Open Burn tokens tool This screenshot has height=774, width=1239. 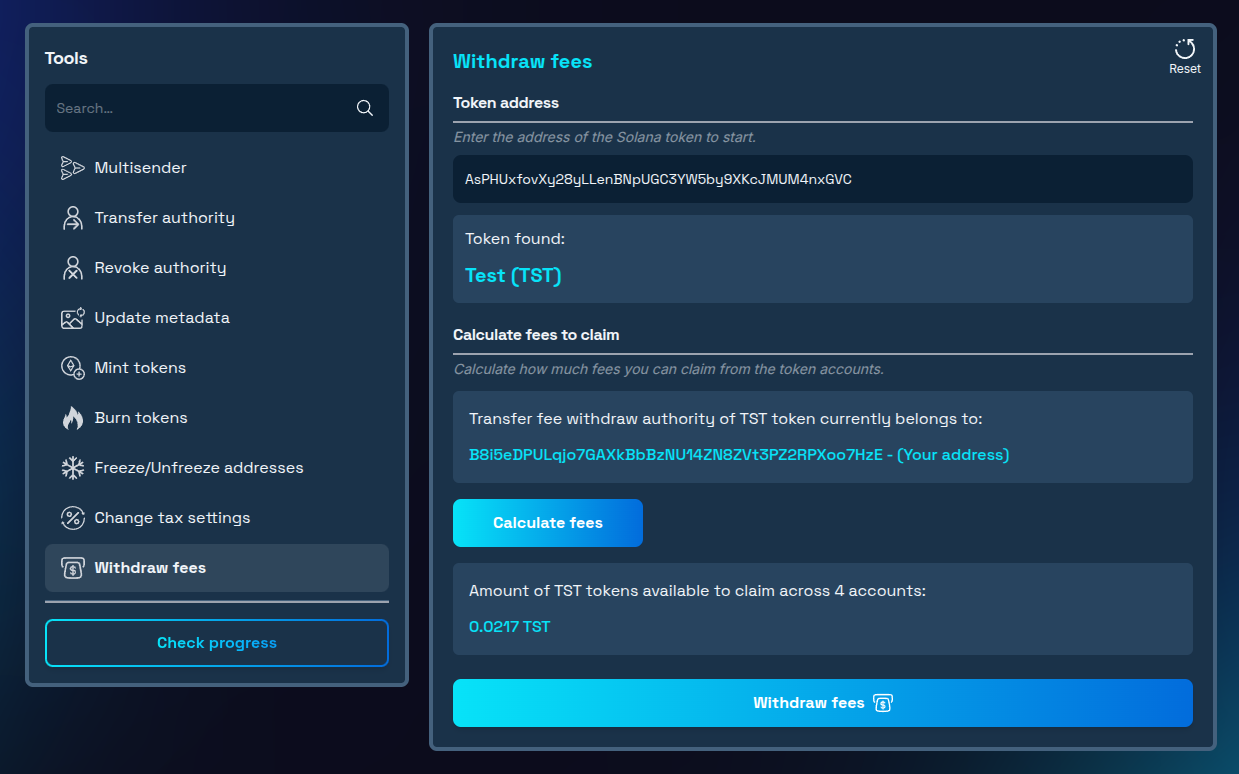(x=217, y=418)
